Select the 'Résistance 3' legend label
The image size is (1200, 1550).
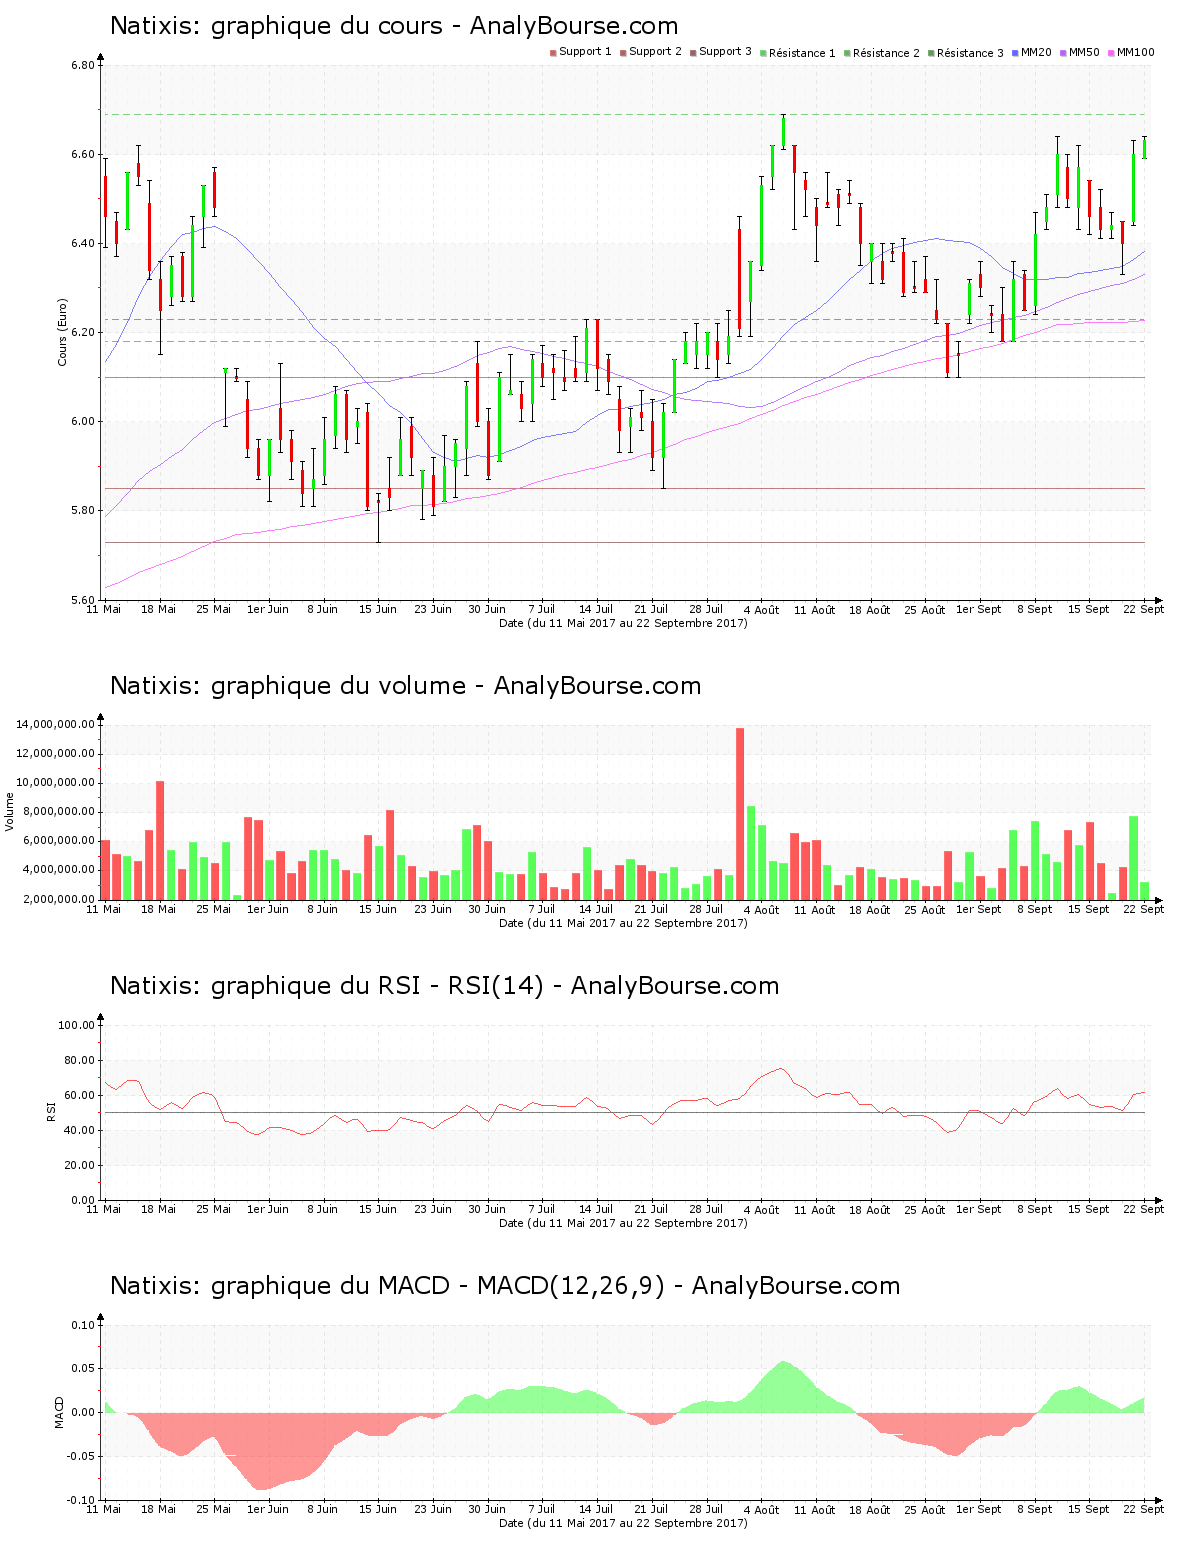970,53
